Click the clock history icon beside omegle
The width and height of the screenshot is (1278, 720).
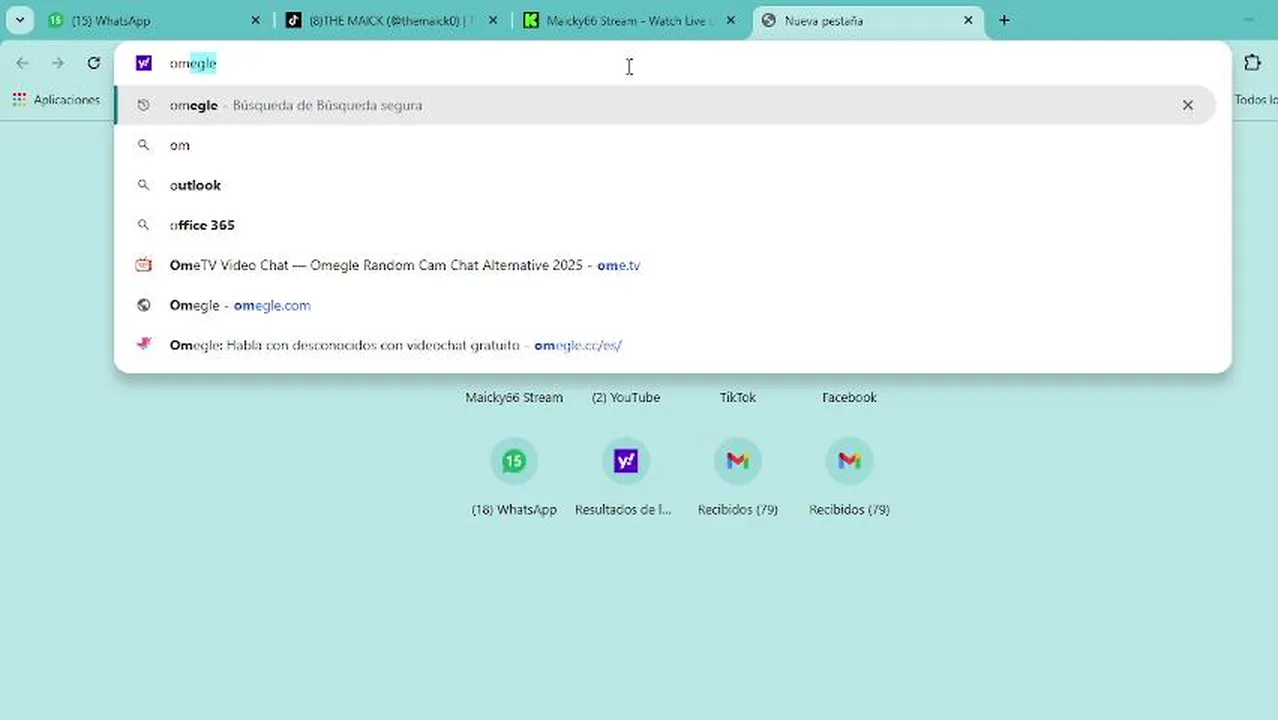pos(144,105)
